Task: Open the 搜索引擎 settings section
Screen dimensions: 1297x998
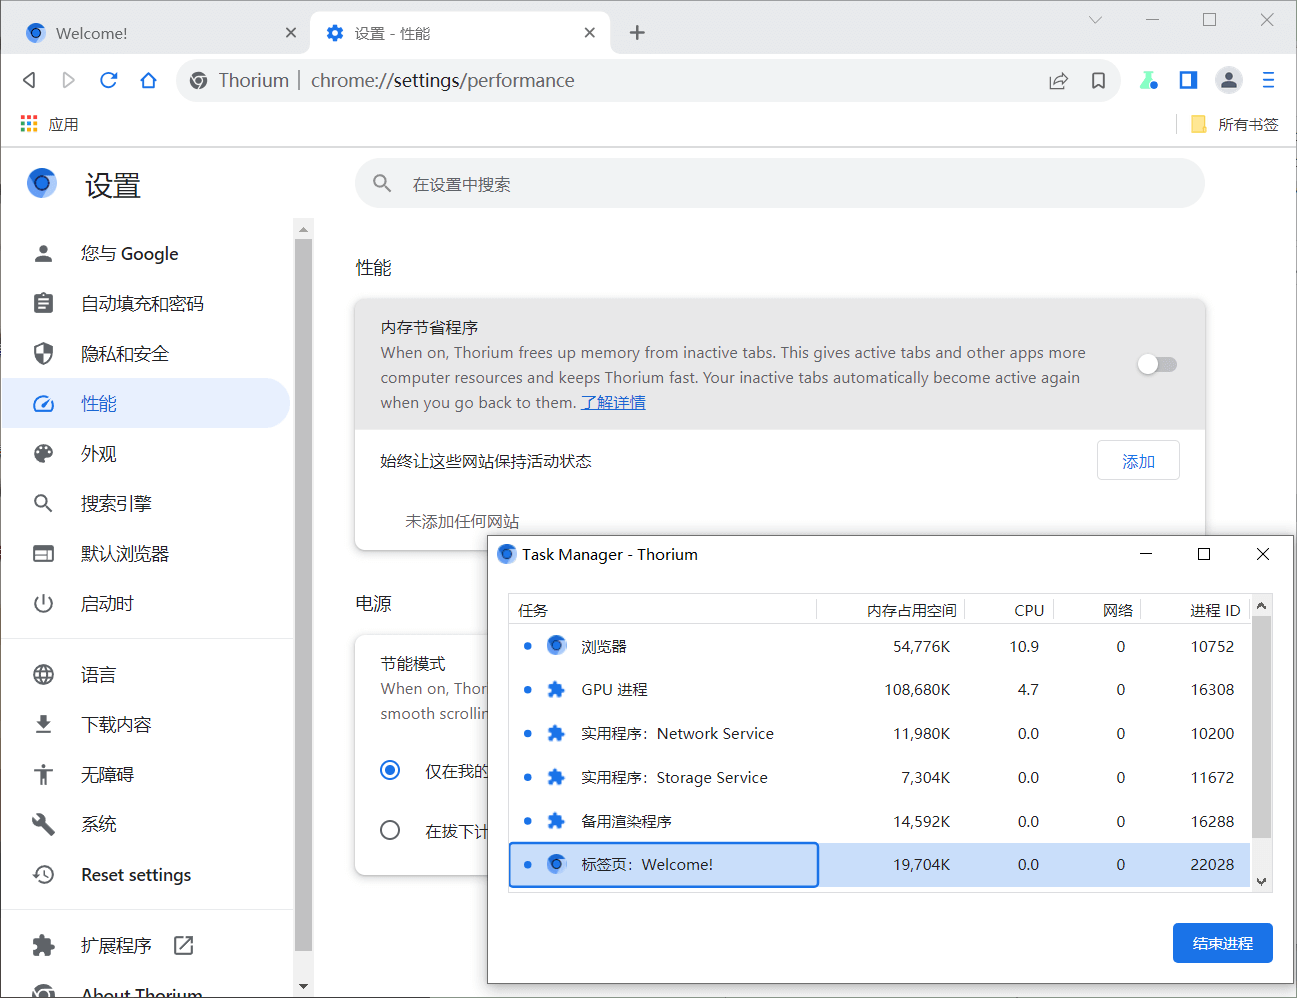Action: click(145, 503)
